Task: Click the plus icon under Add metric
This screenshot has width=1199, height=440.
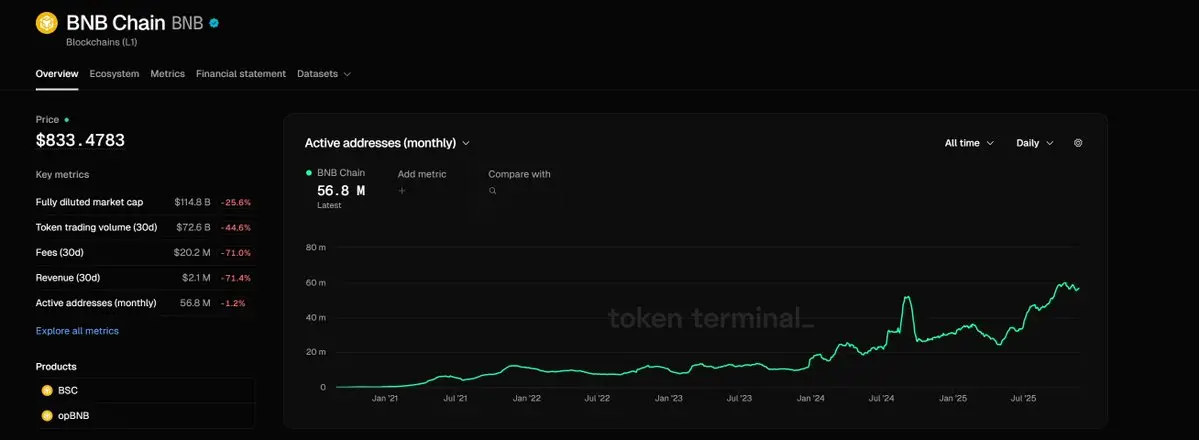Action: (x=402, y=190)
